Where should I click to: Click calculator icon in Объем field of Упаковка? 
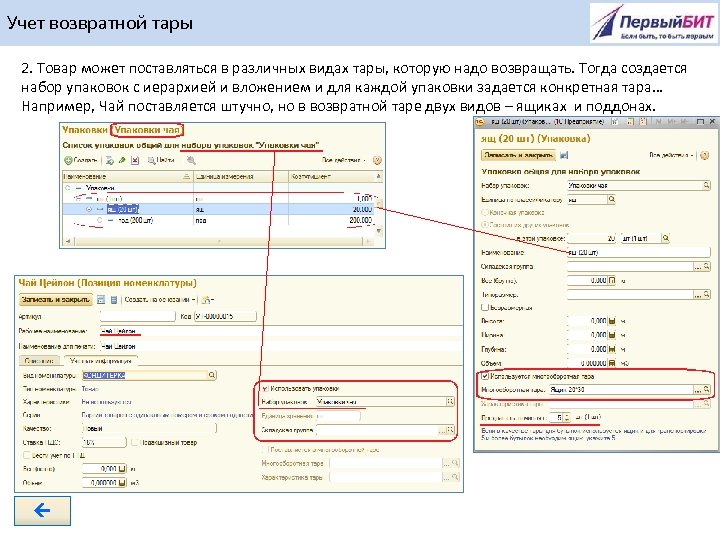coord(612,363)
